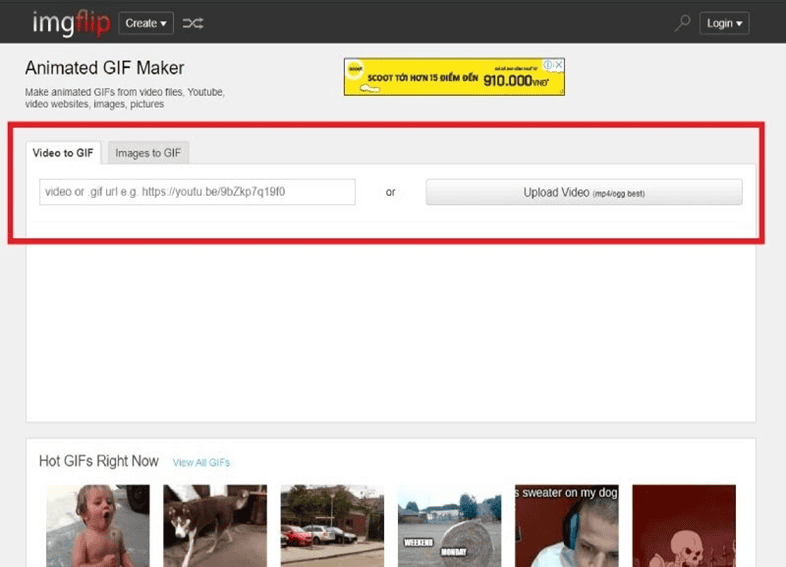Image resolution: width=786 pixels, height=567 pixels.
Task: Click the Upload Video button
Action: click(x=584, y=192)
